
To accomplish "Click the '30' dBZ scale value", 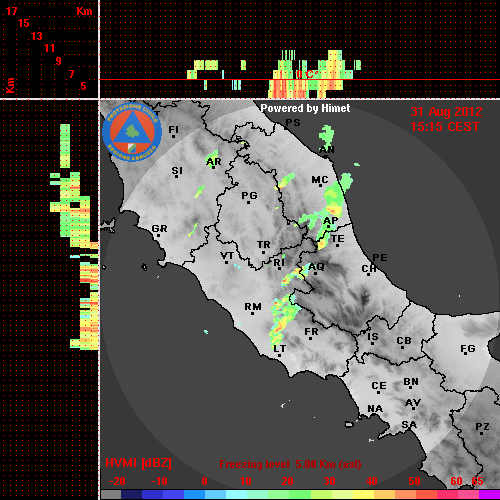I will (329, 481).
